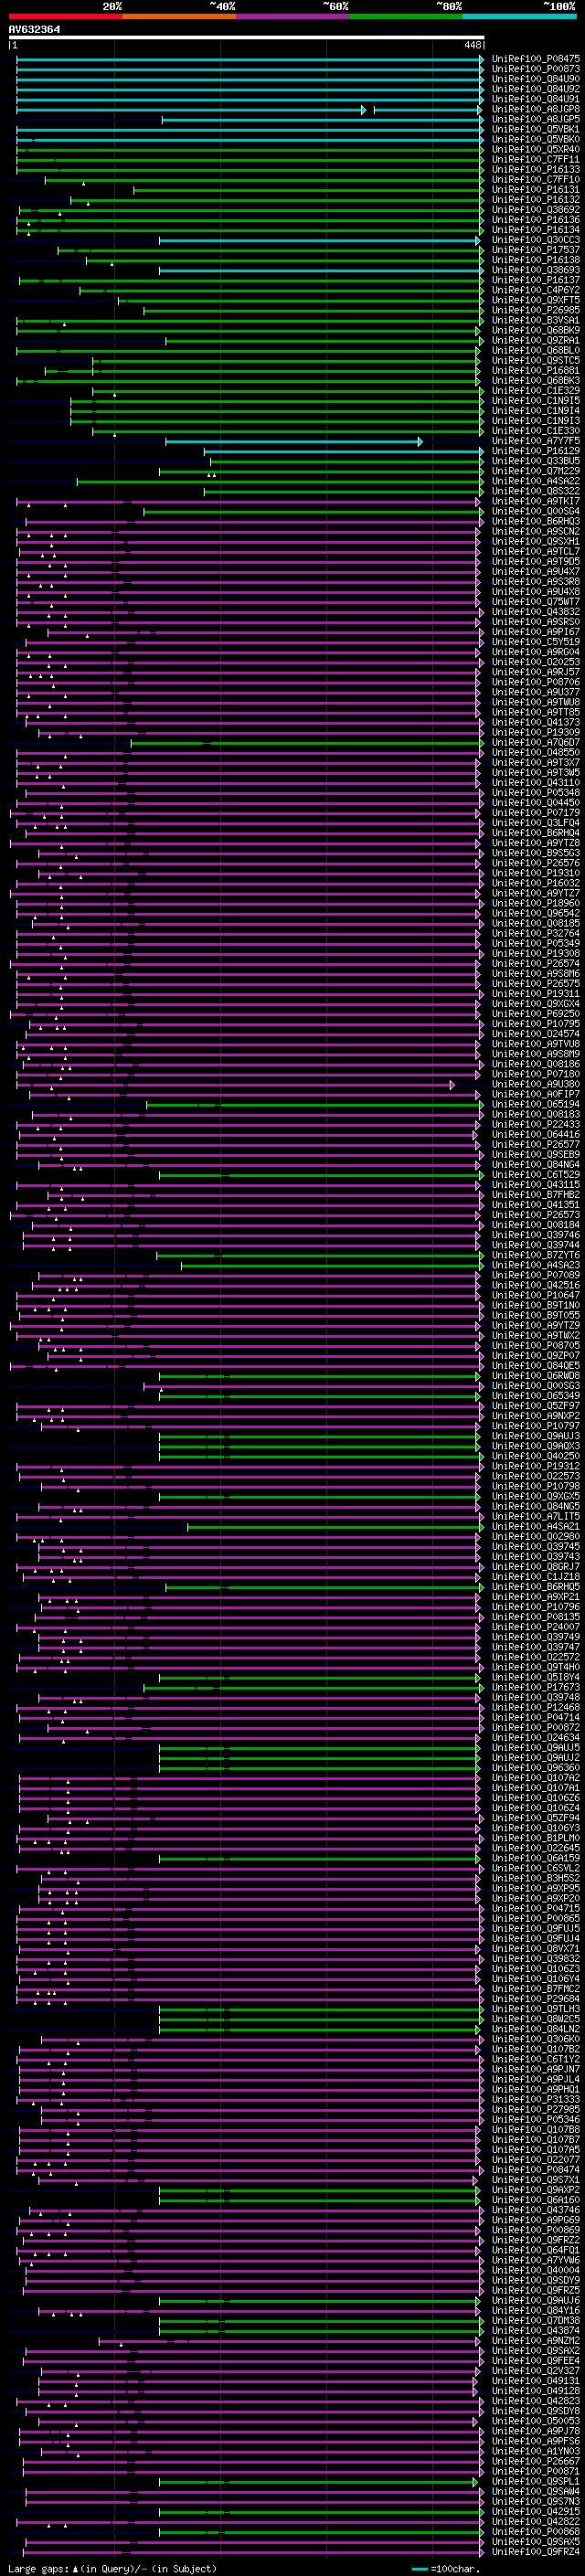Image resolution: width=585 pixels, height=2576 pixels.
Task: Select the purple ~60% identity legend segment
Action: click(x=293, y=16)
